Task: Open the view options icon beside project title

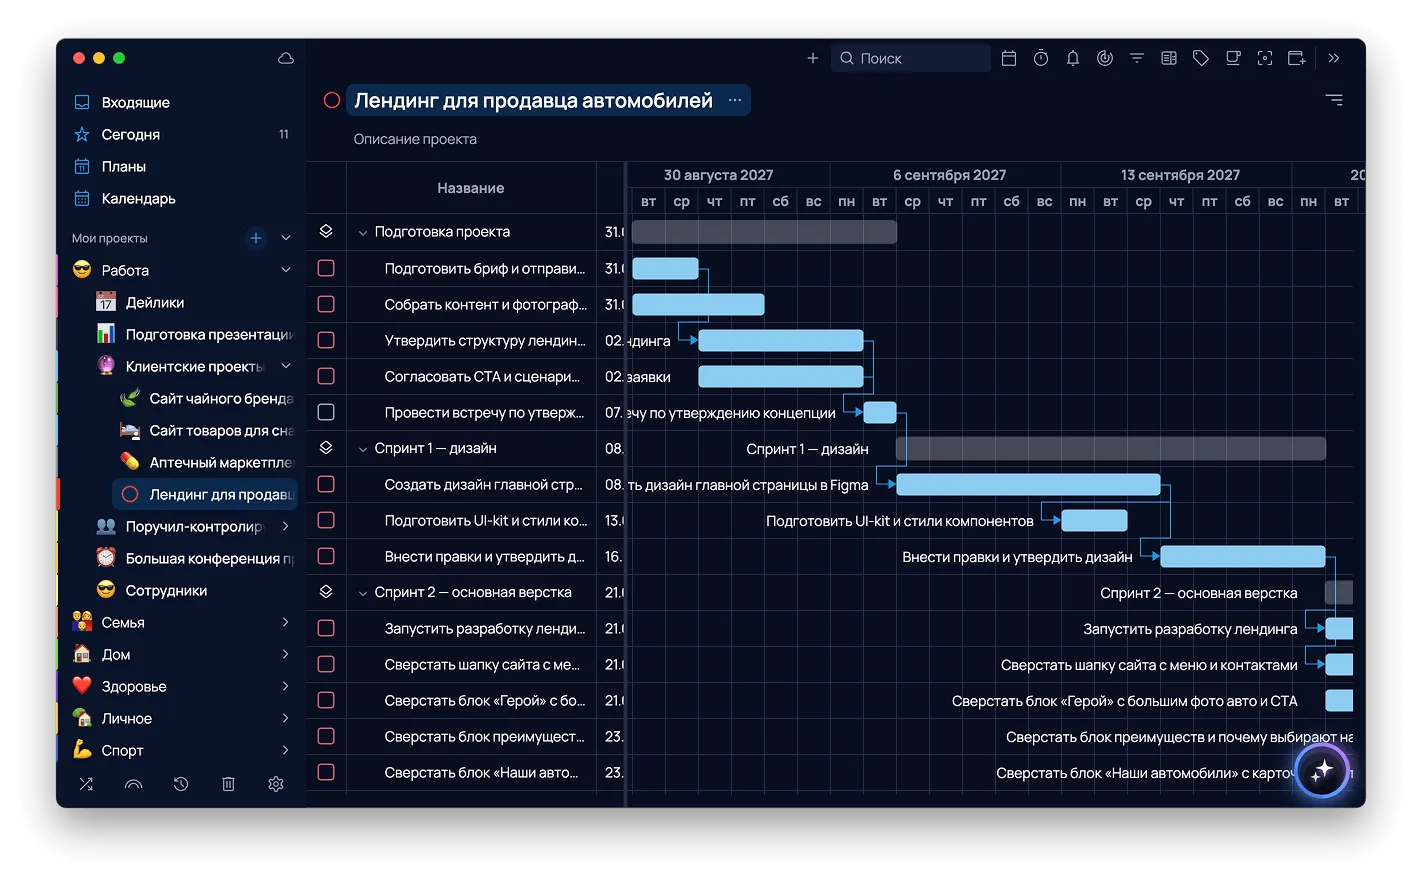Action: click(x=1334, y=100)
